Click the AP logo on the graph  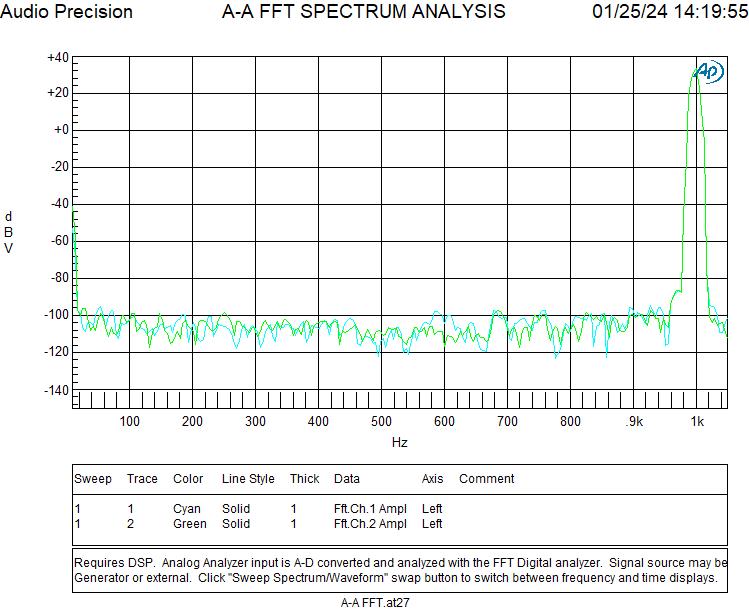click(708, 71)
